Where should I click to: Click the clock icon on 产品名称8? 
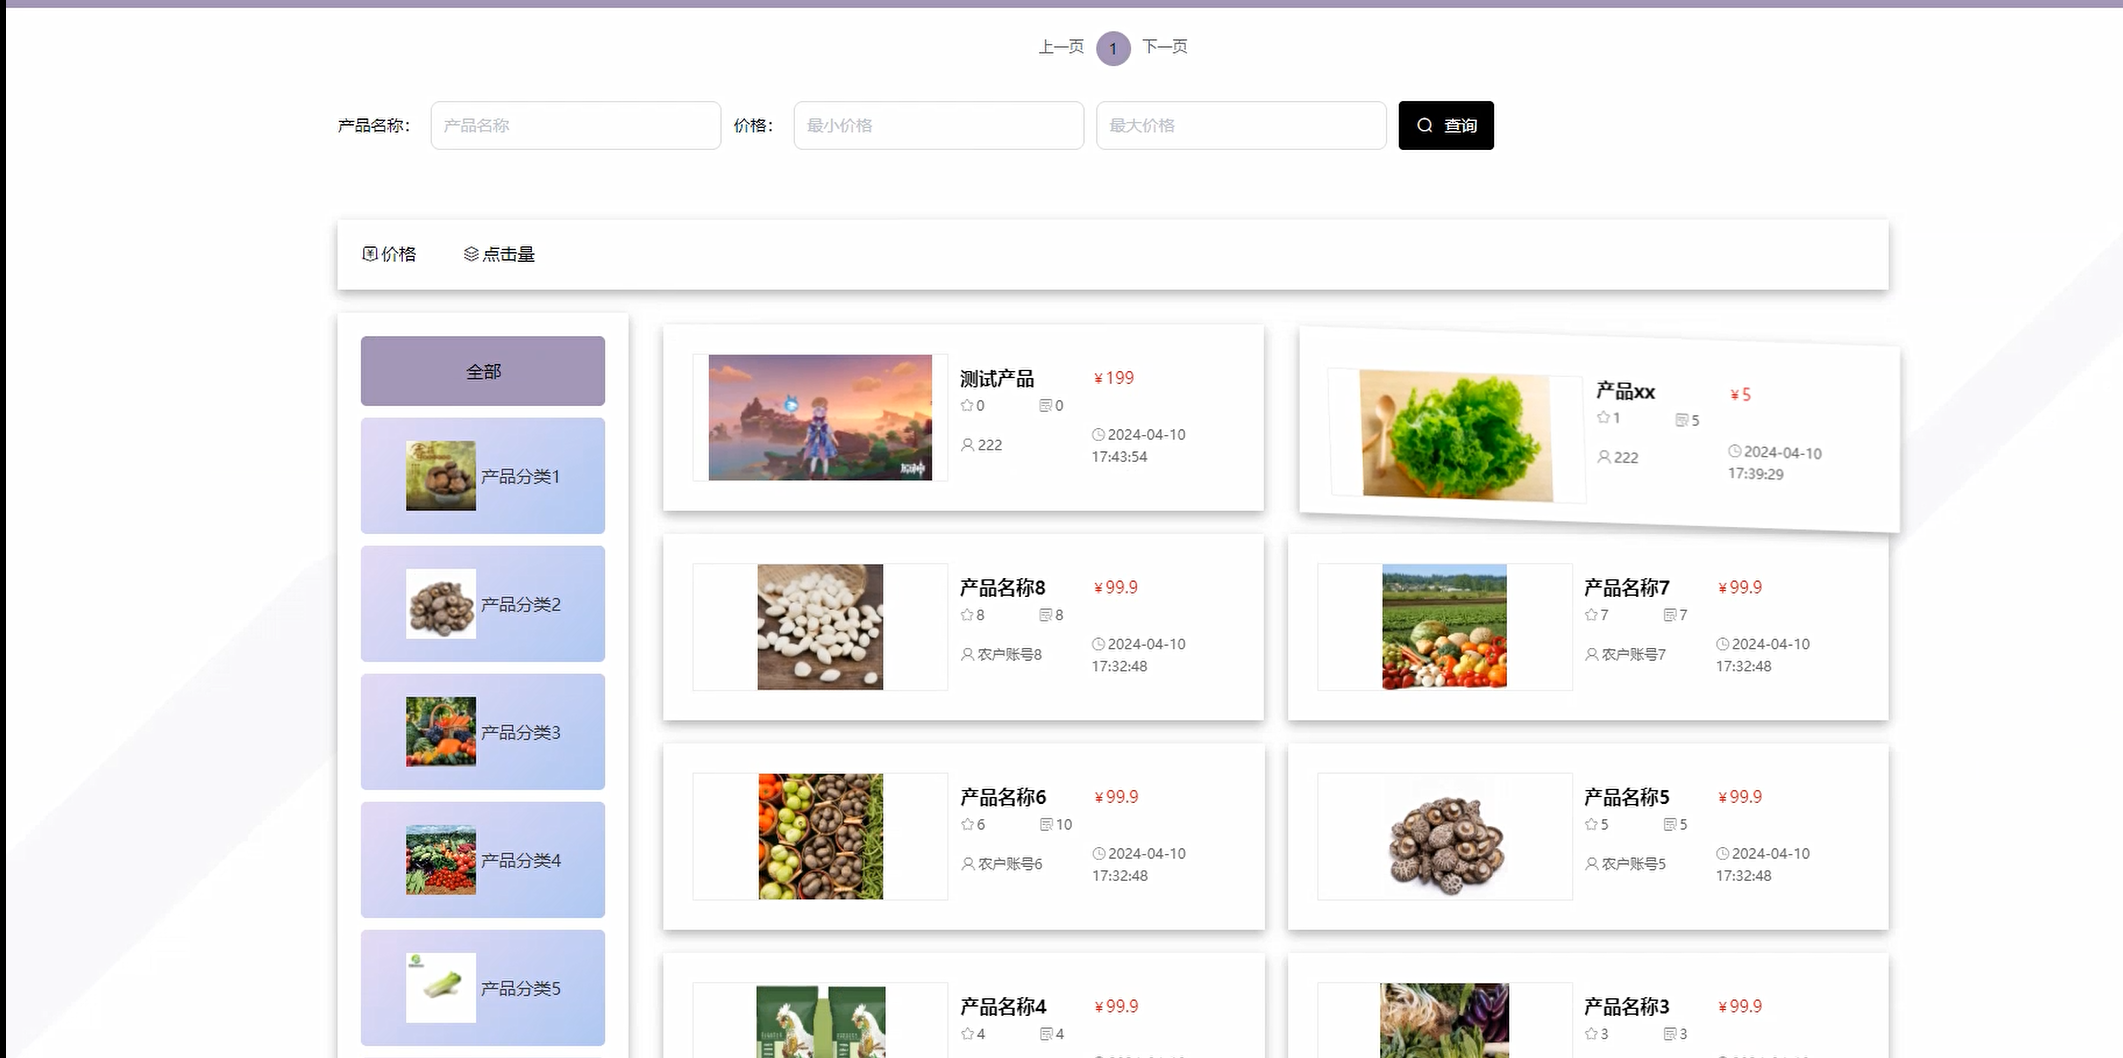tap(1098, 644)
